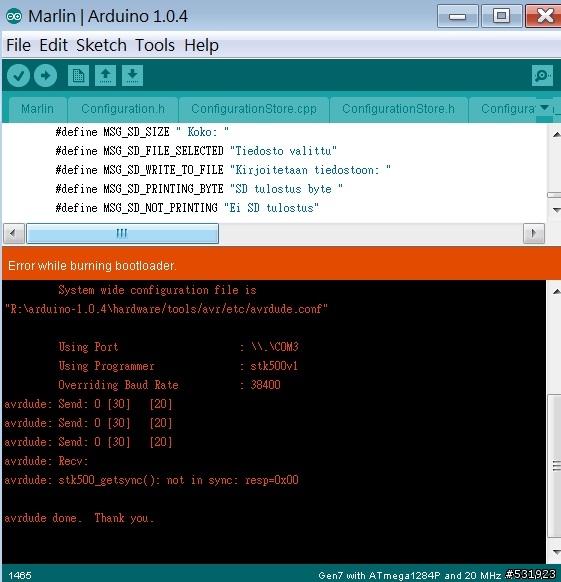The height and width of the screenshot is (582, 561).
Task: Click the avrdude.conf path line
Action: click(166, 309)
